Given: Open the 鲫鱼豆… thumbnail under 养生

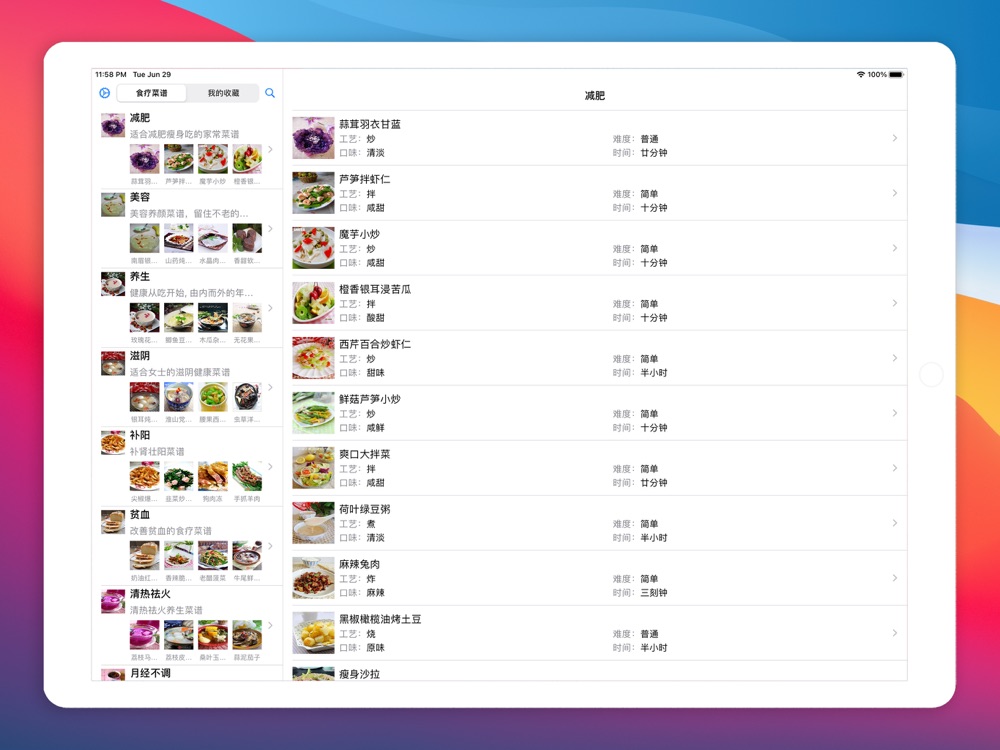Looking at the screenshot, I should (179, 318).
